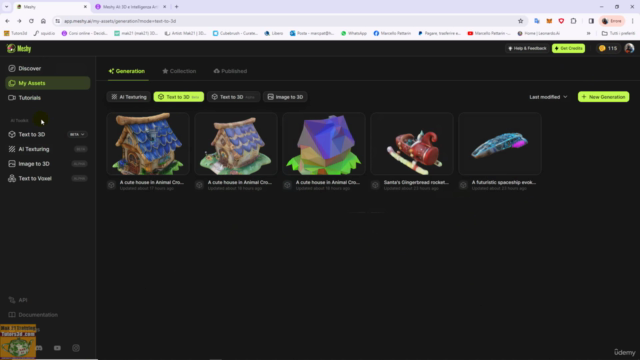The width and height of the screenshot is (640, 360).
Task: Select the Text to 3D Alpha filter
Action: tap(233, 97)
